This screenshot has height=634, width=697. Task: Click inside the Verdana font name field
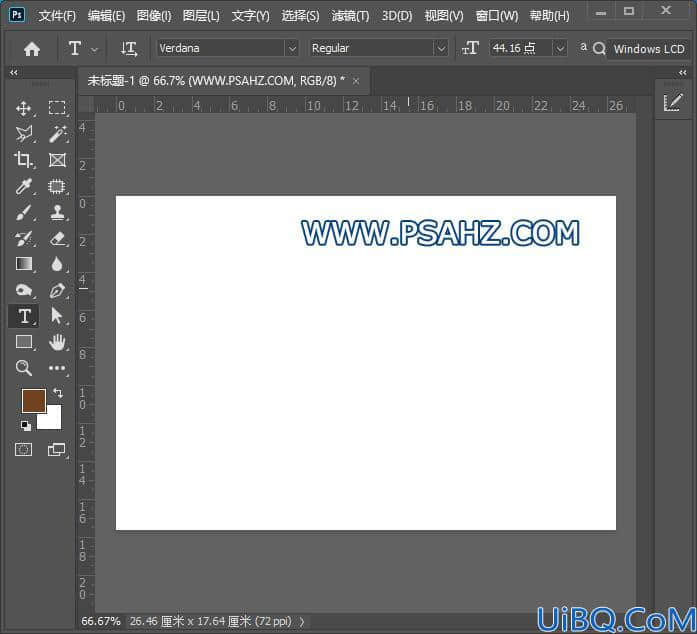[221, 48]
